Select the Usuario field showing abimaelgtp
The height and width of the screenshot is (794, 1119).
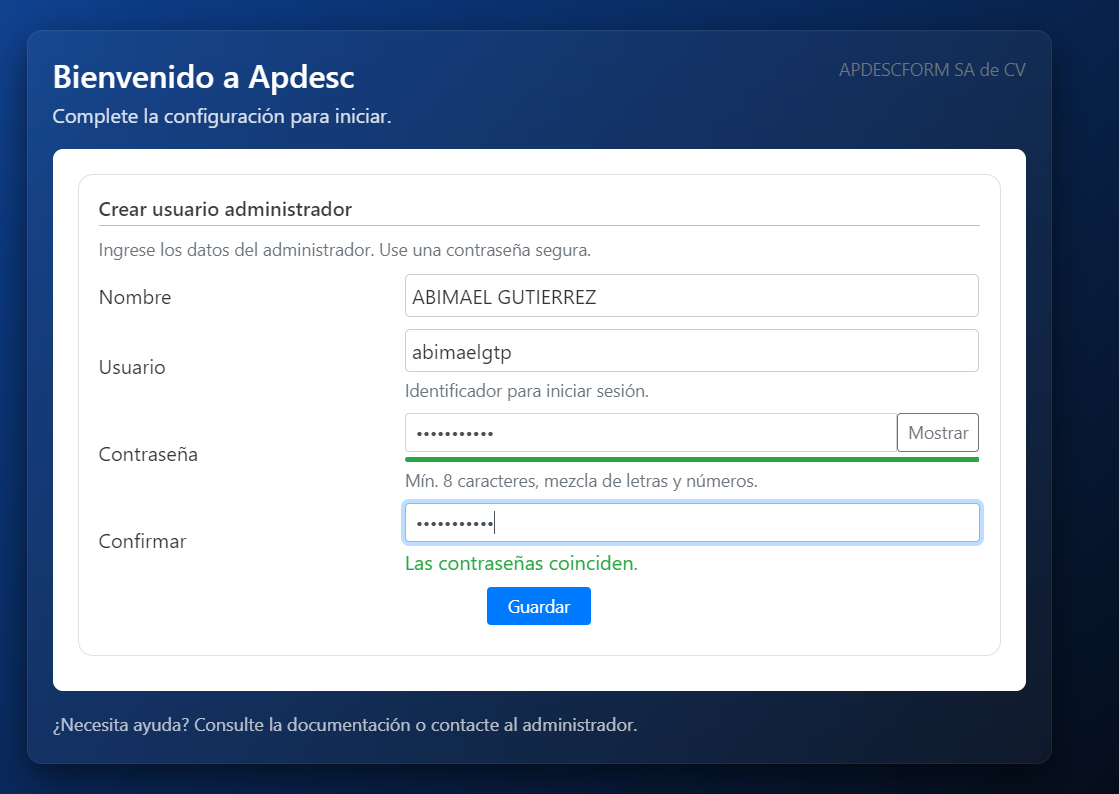691,350
